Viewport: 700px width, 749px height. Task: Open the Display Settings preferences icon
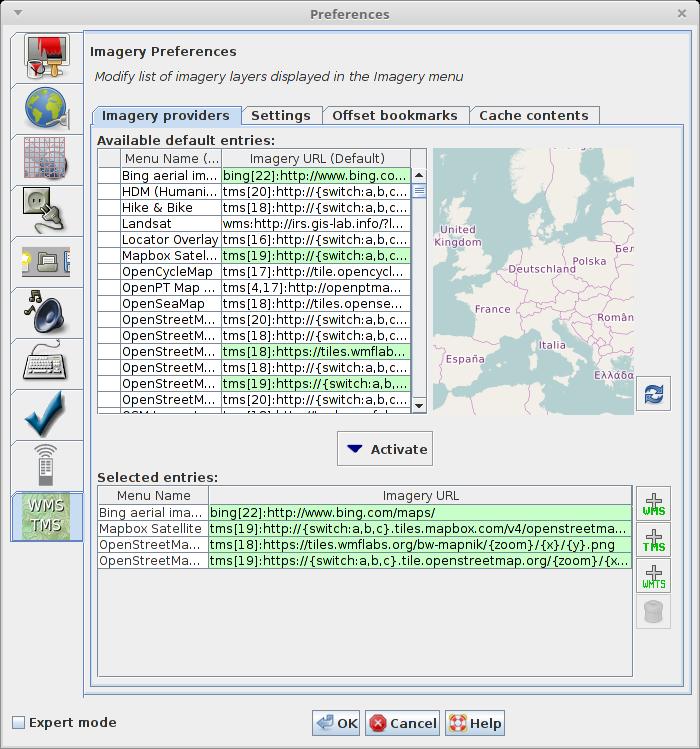(x=46, y=58)
